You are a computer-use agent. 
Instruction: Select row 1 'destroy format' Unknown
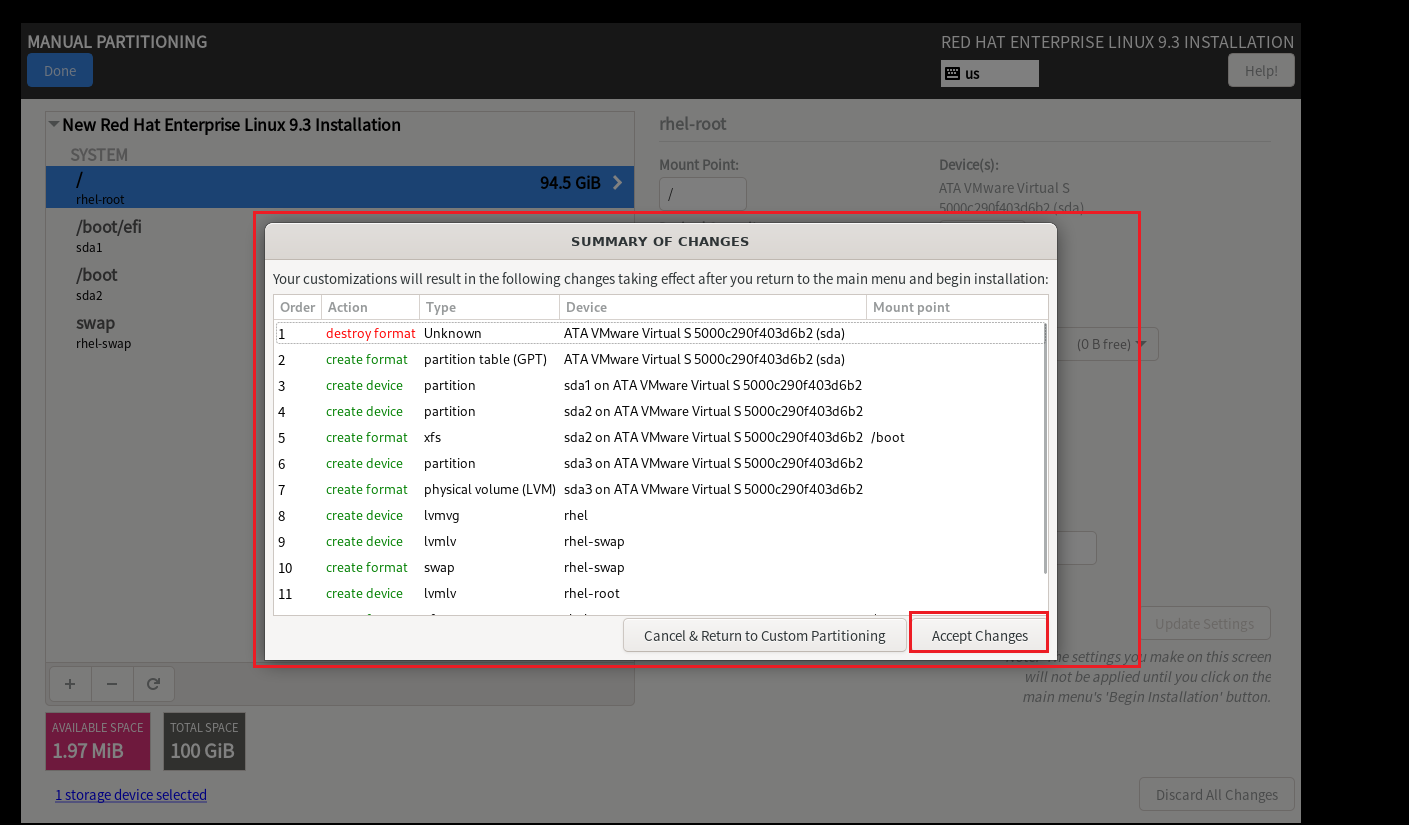(x=659, y=333)
